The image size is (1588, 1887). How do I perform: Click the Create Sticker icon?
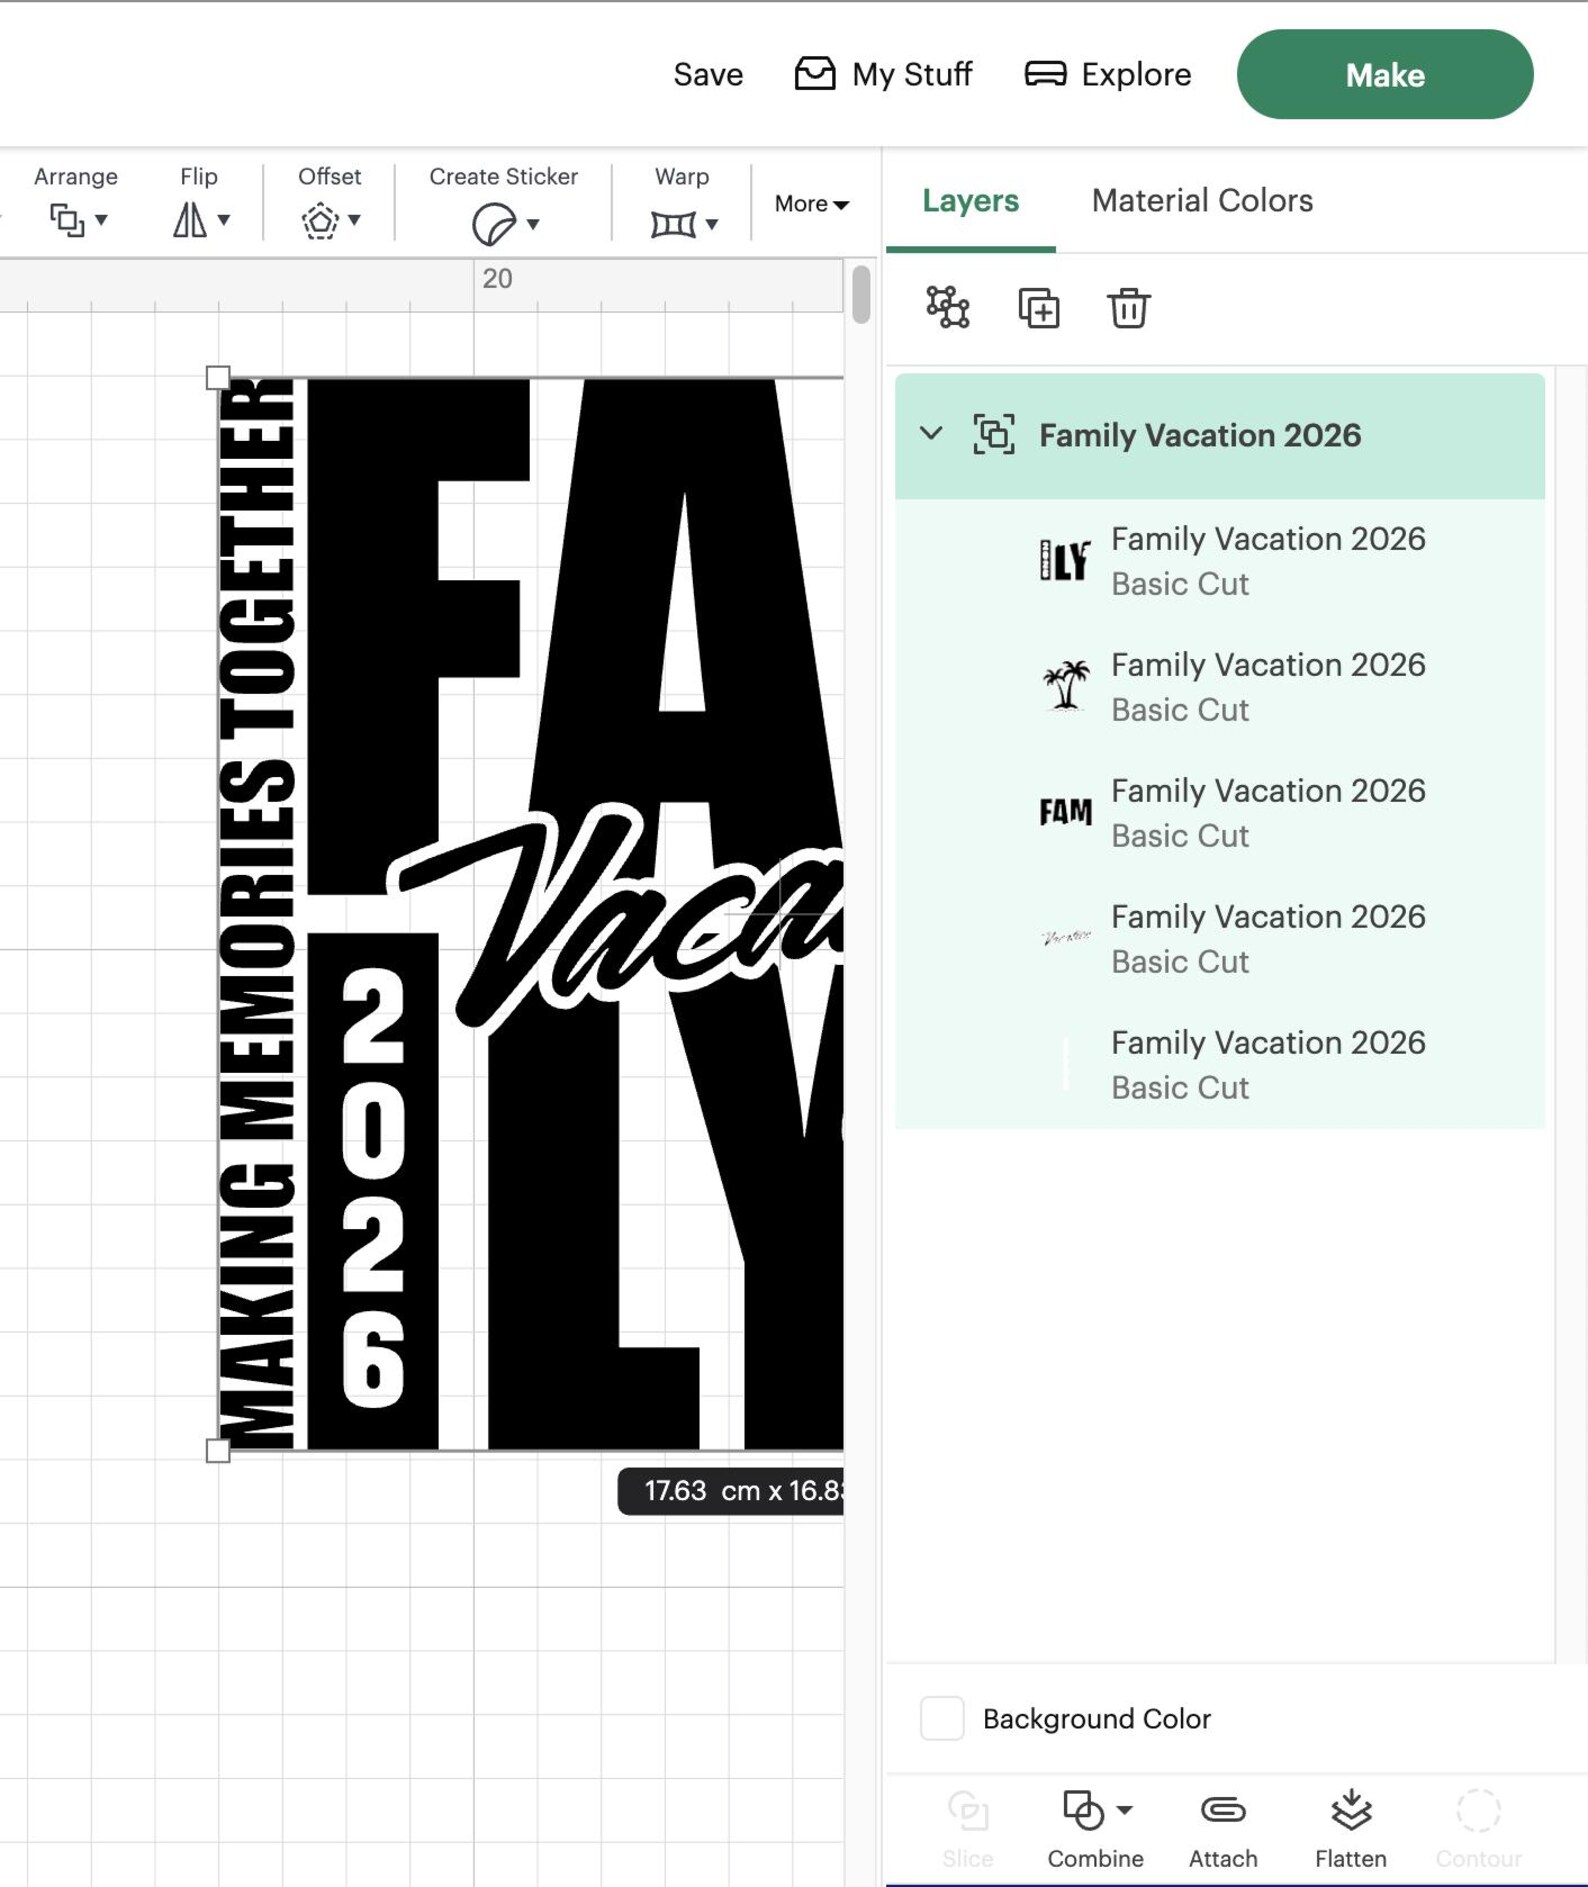pos(494,223)
